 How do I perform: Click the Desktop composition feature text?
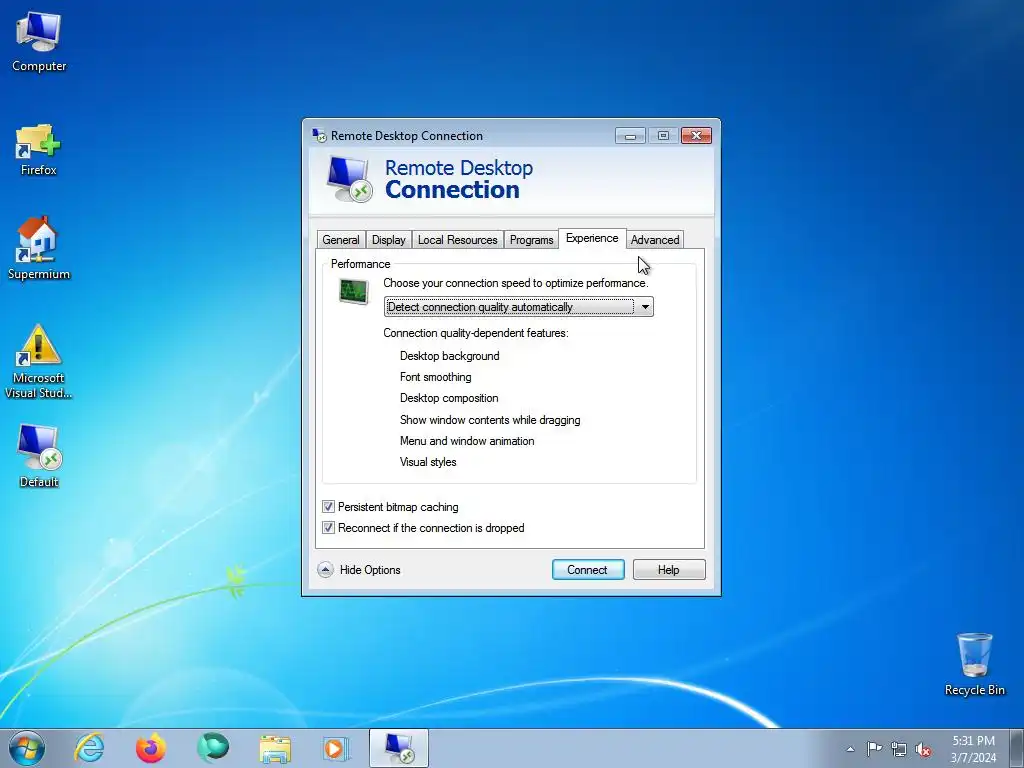click(x=449, y=398)
